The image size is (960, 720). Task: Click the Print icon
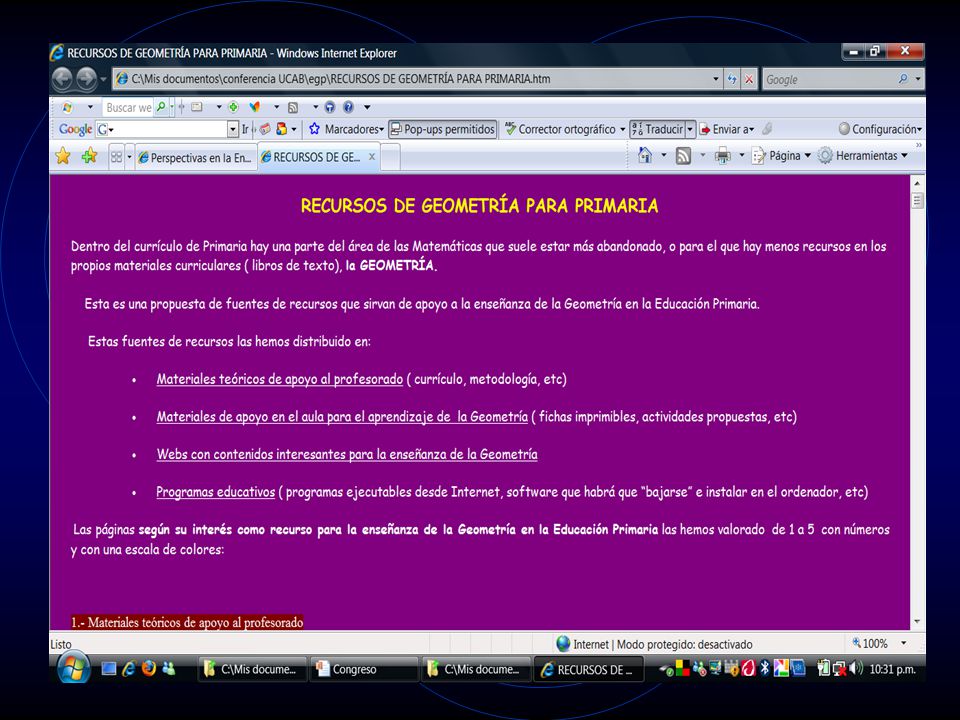[723, 156]
